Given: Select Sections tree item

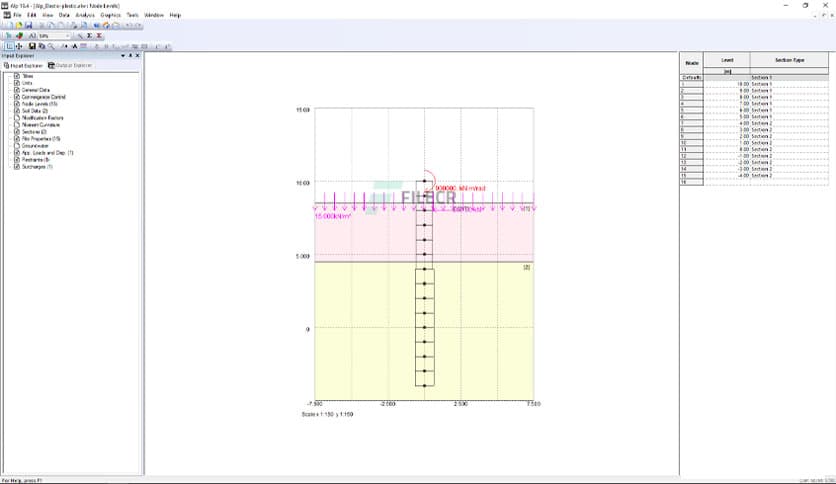Looking at the screenshot, I should tap(34, 132).
